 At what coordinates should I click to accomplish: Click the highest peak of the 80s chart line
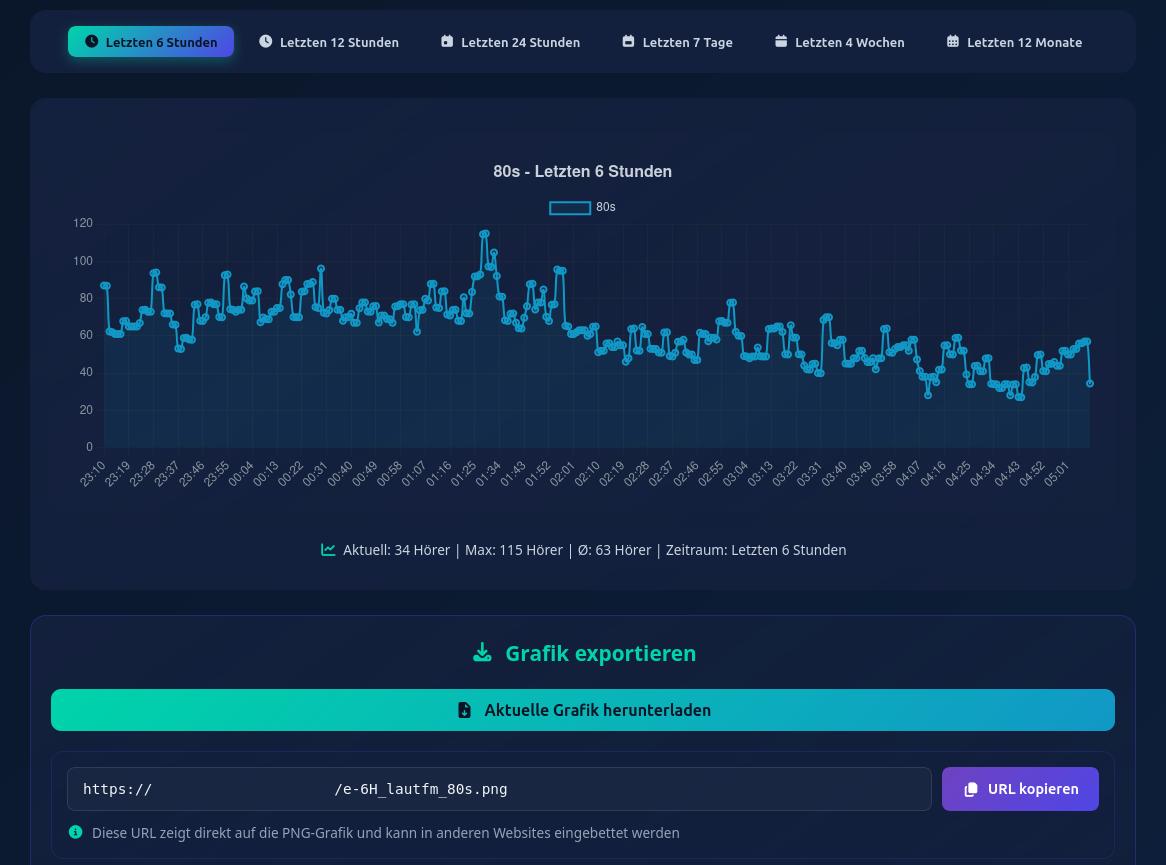pyautogui.click(x=485, y=232)
